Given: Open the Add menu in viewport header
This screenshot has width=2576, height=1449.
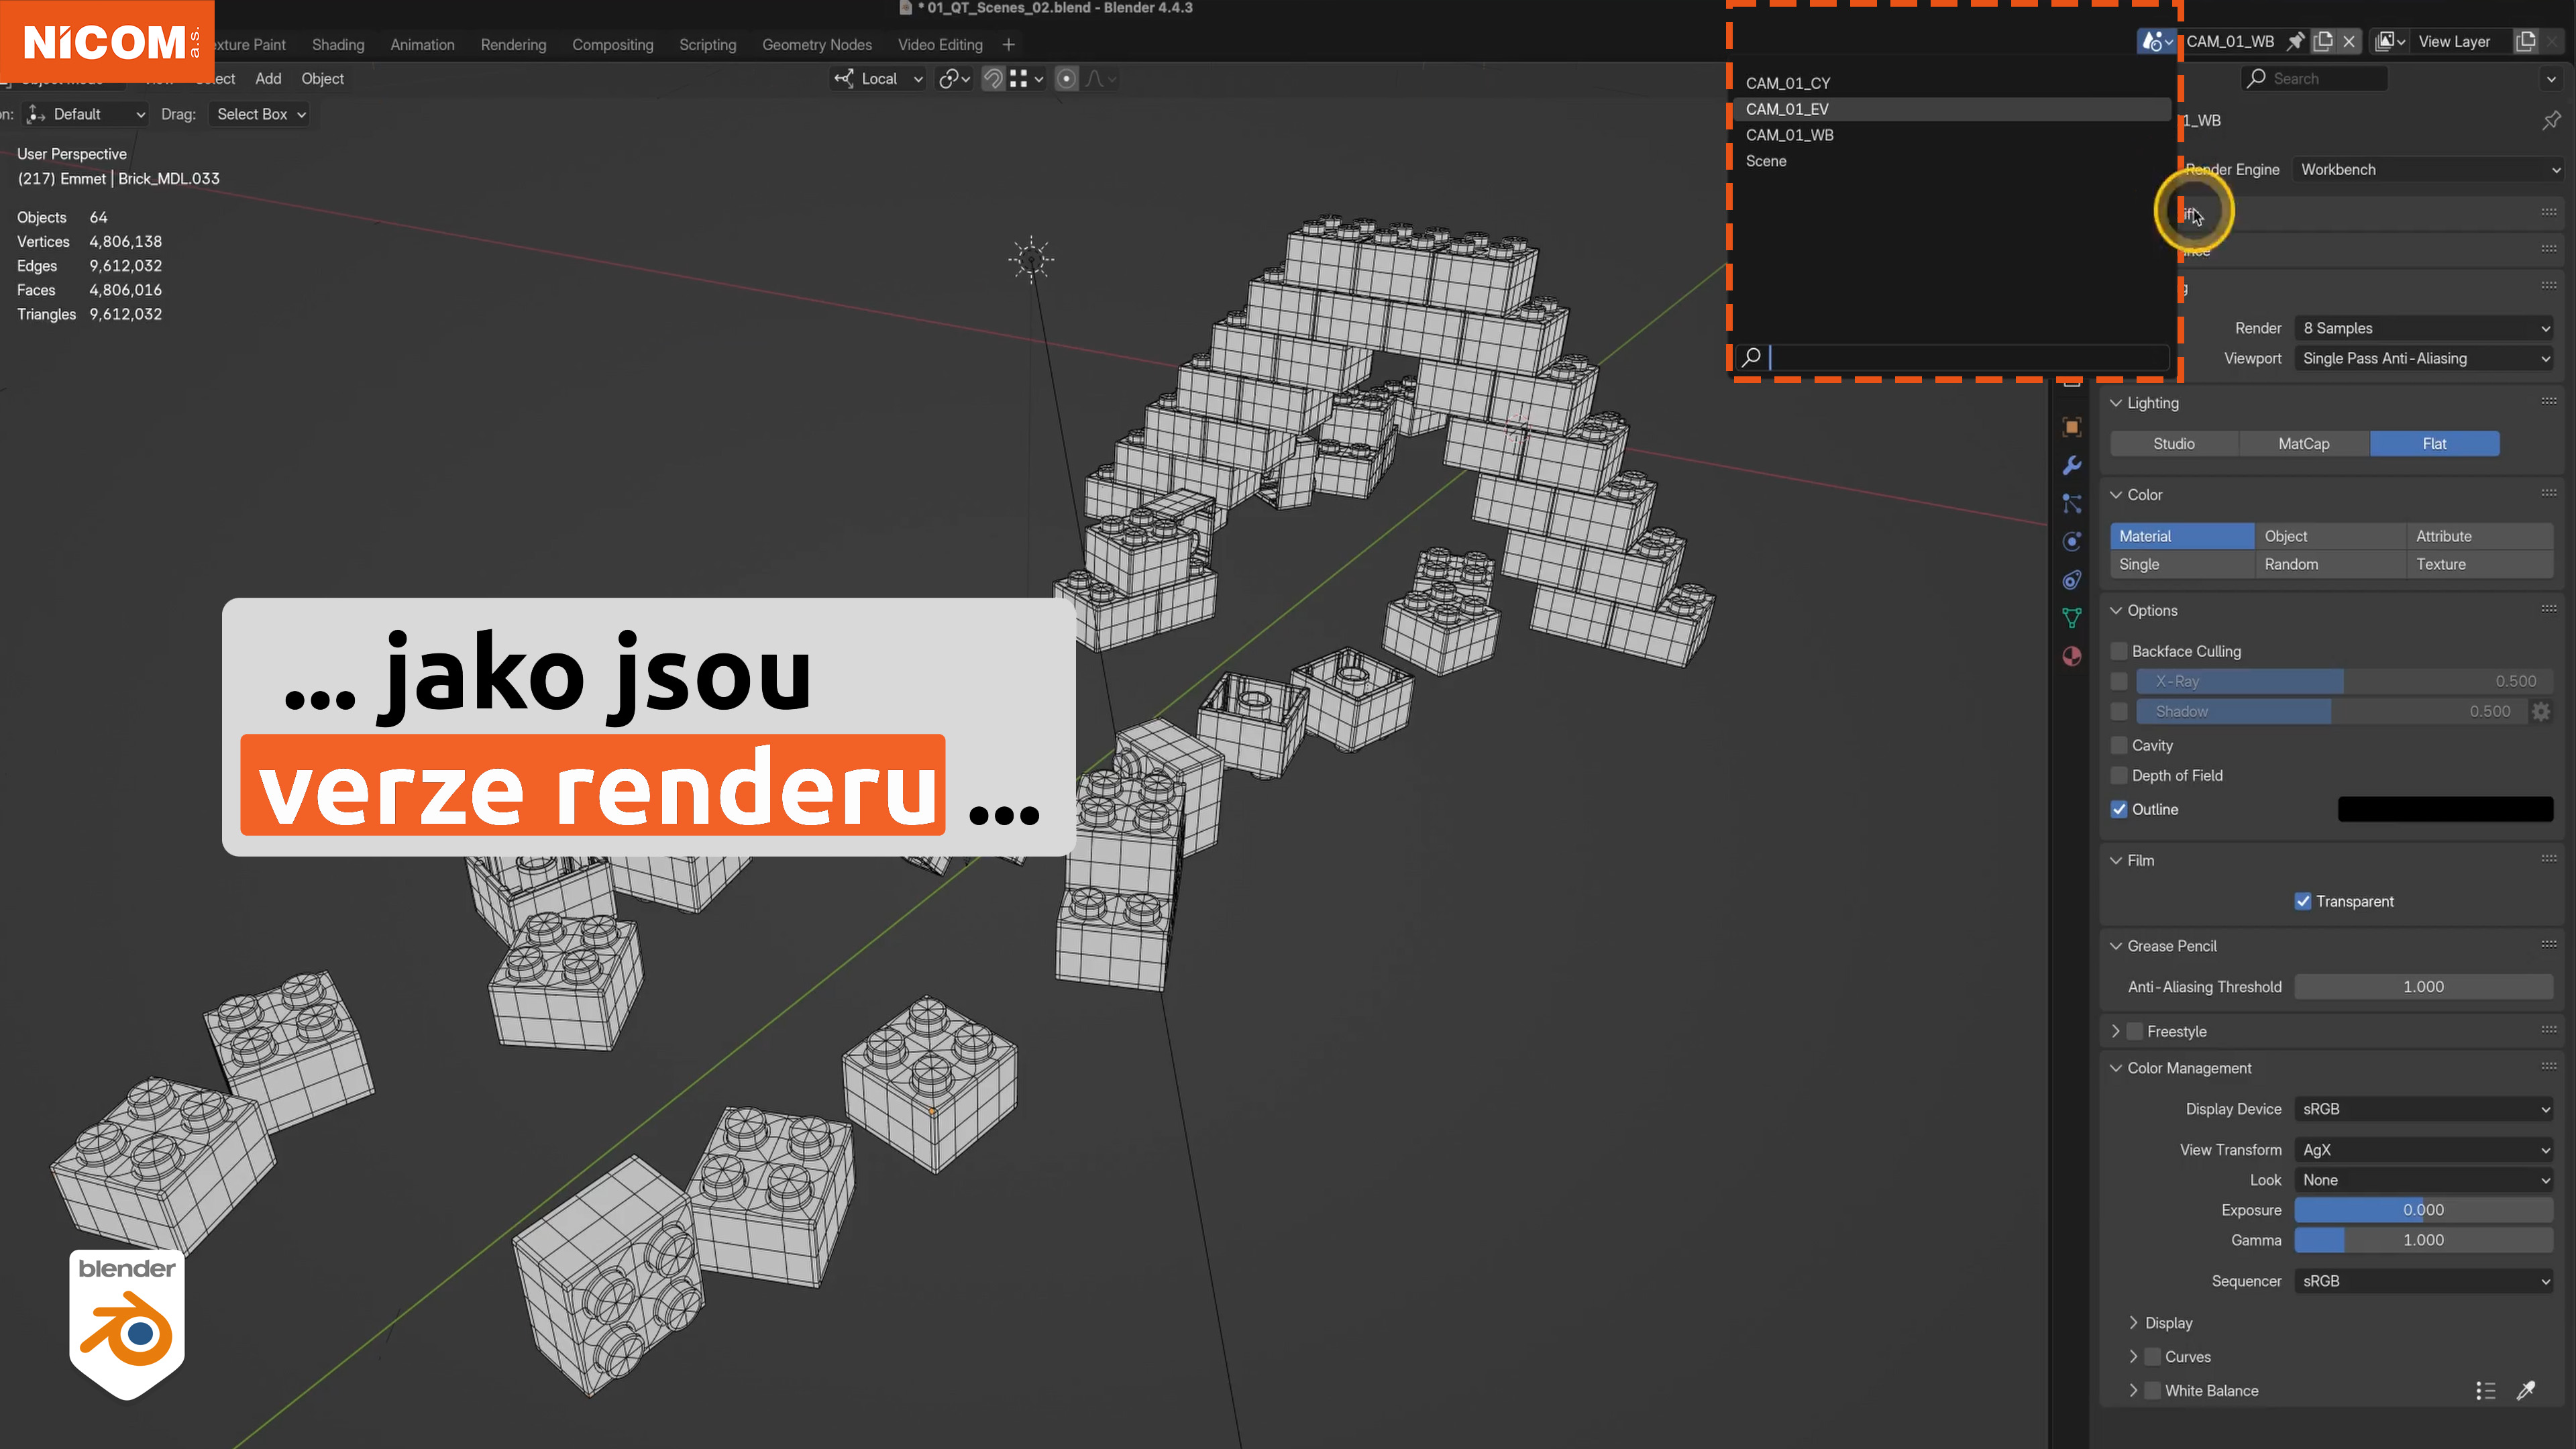Looking at the screenshot, I should click(268, 78).
